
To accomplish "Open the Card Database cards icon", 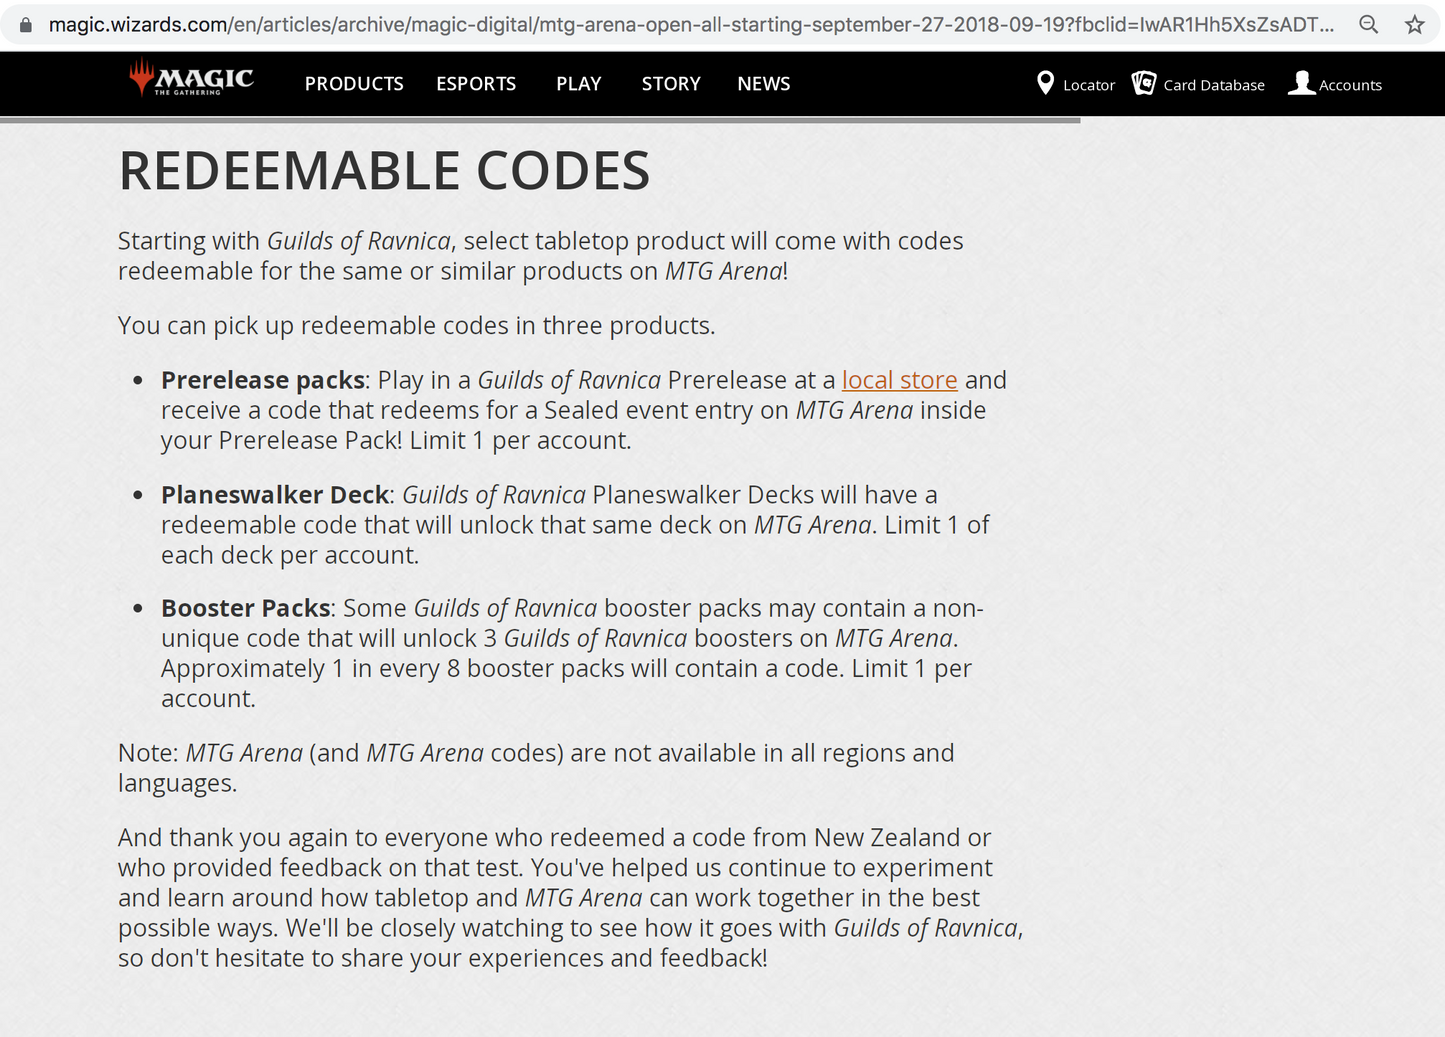I will click(1144, 83).
